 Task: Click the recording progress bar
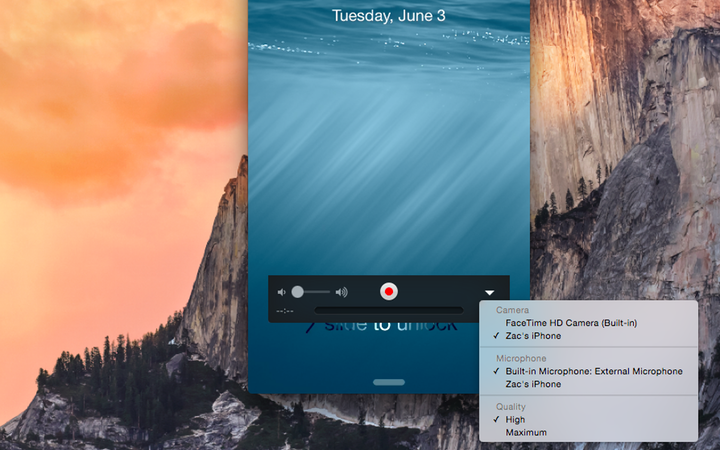(388, 310)
